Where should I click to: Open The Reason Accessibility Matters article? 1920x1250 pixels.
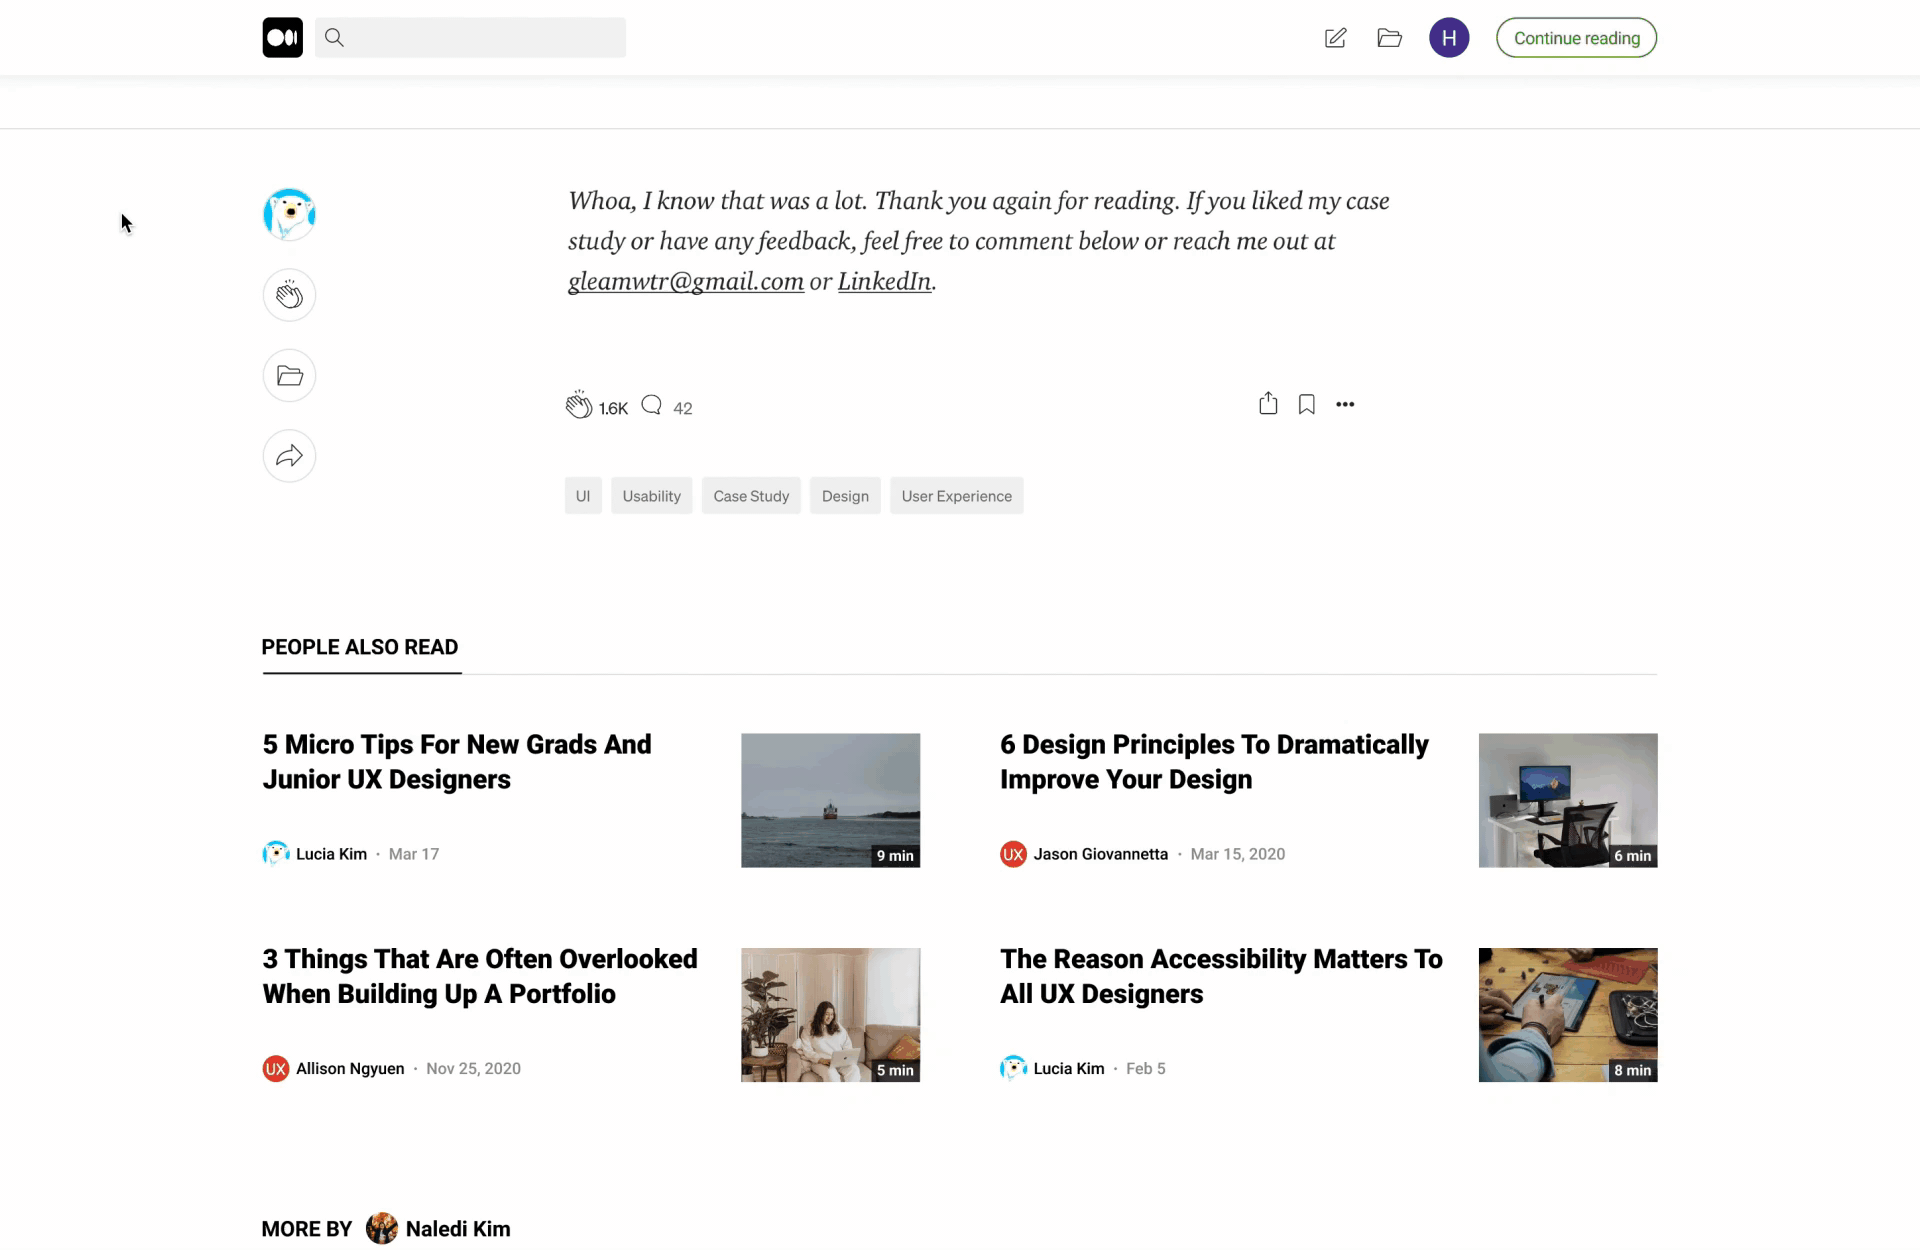[x=1221, y=976]
